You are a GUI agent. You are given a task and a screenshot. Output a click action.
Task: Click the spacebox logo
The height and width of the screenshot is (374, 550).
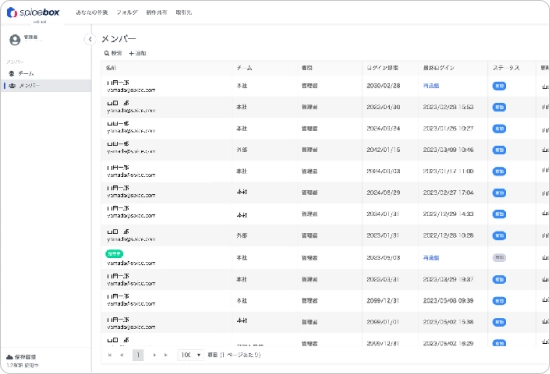33,12
